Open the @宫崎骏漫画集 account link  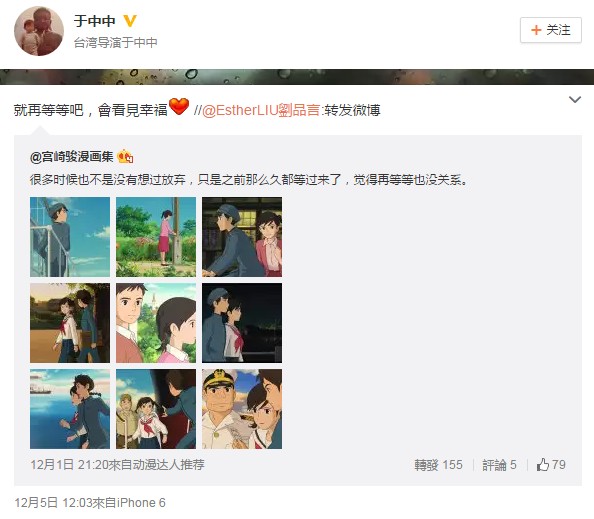coord(72,156)
